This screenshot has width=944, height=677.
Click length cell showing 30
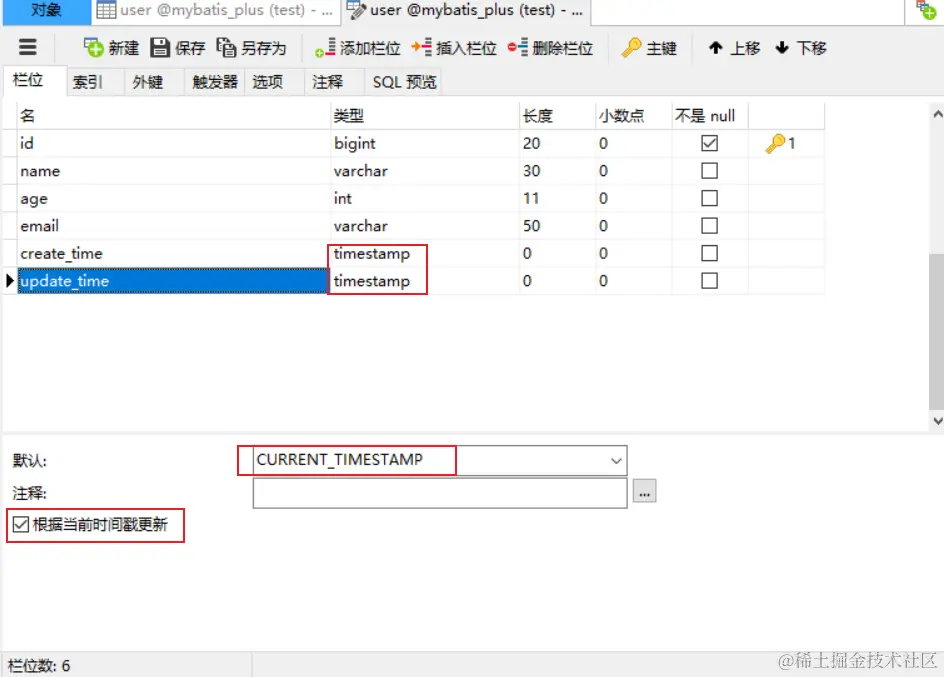point(557,171)
